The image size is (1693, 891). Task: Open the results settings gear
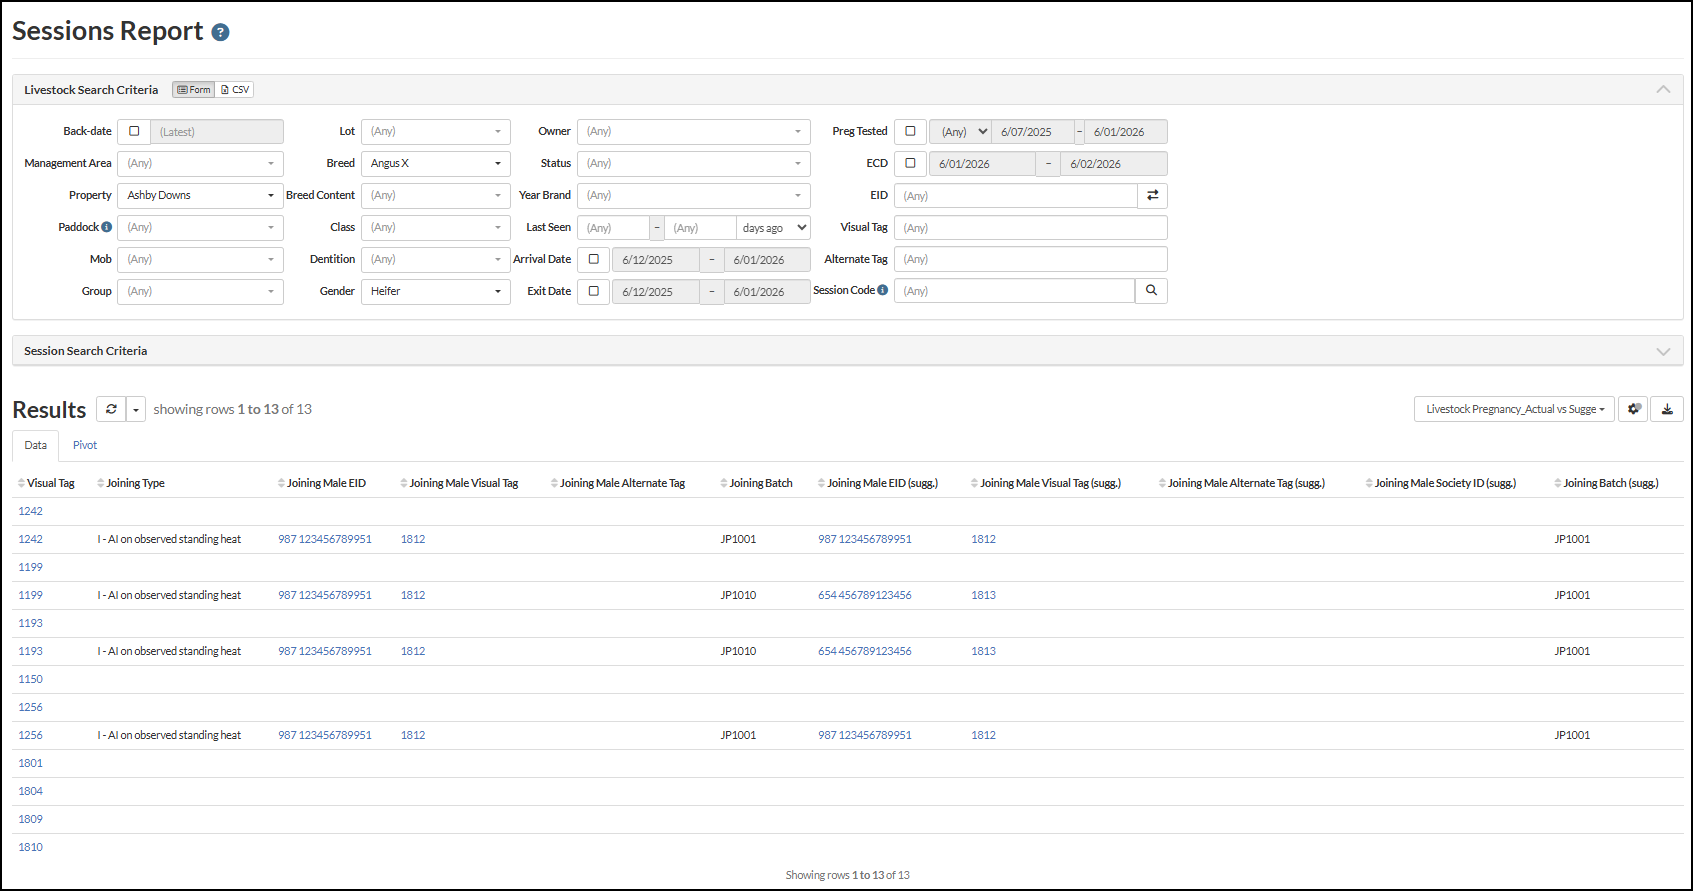pos(1633,409)
